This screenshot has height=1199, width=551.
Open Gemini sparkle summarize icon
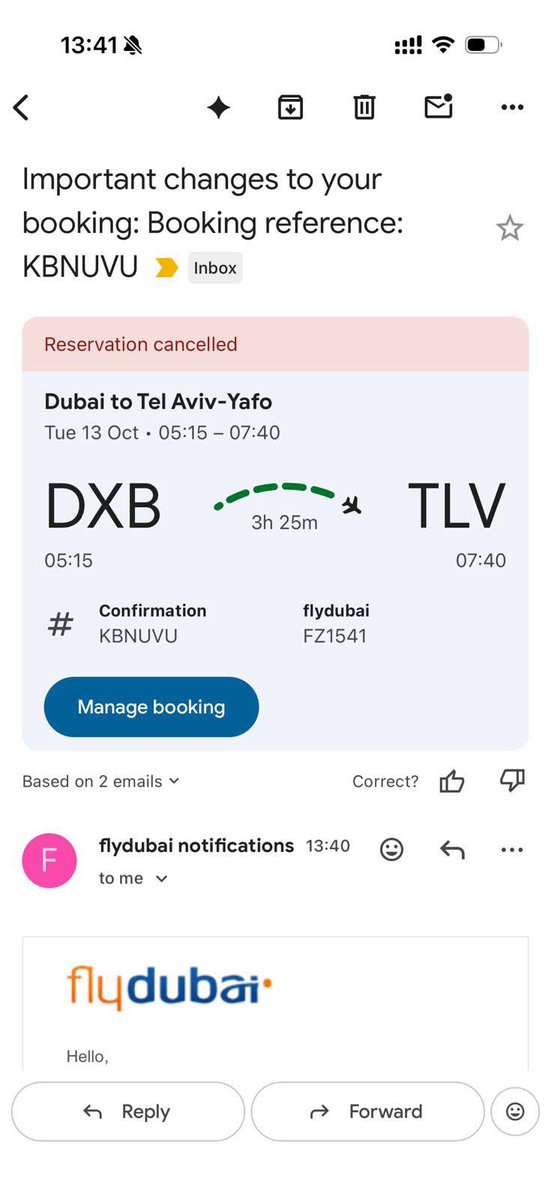(x=219, y=108)
